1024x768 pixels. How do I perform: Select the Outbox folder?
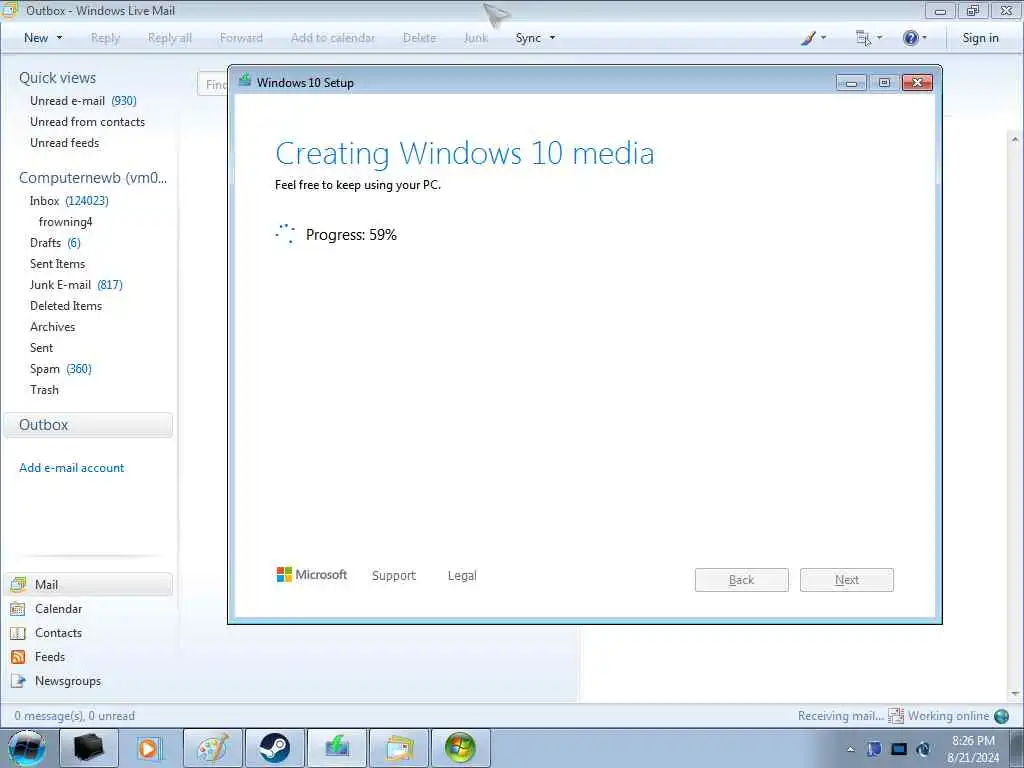[x=88, y=425]
